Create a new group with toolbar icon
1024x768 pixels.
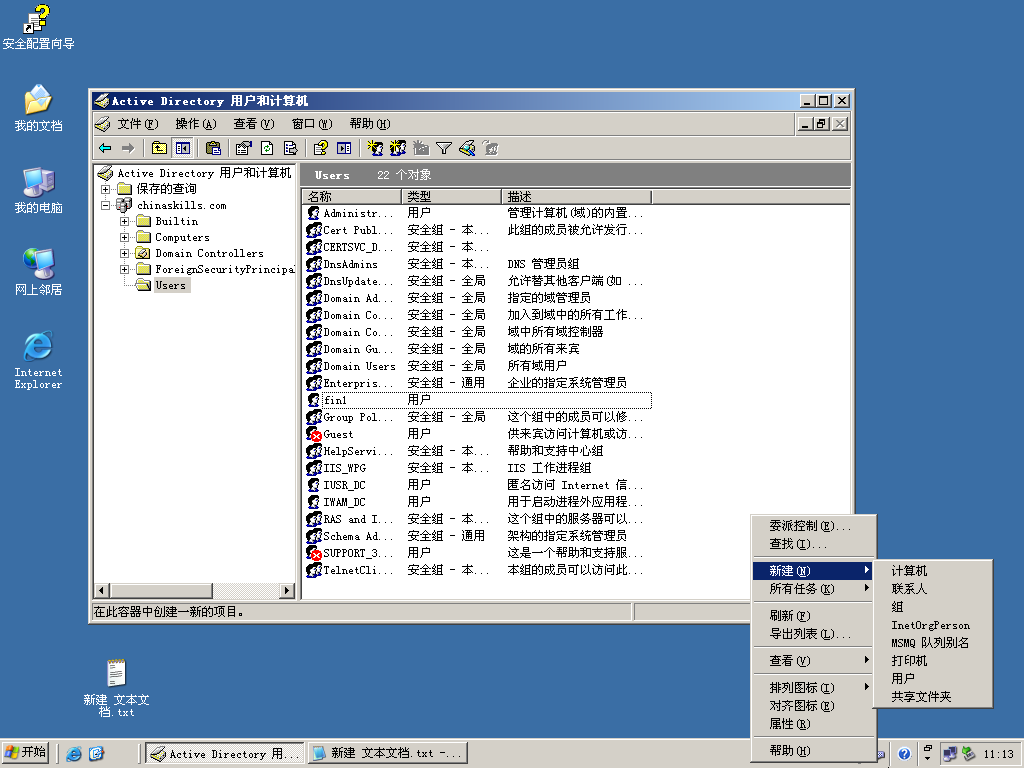[398, 148]
